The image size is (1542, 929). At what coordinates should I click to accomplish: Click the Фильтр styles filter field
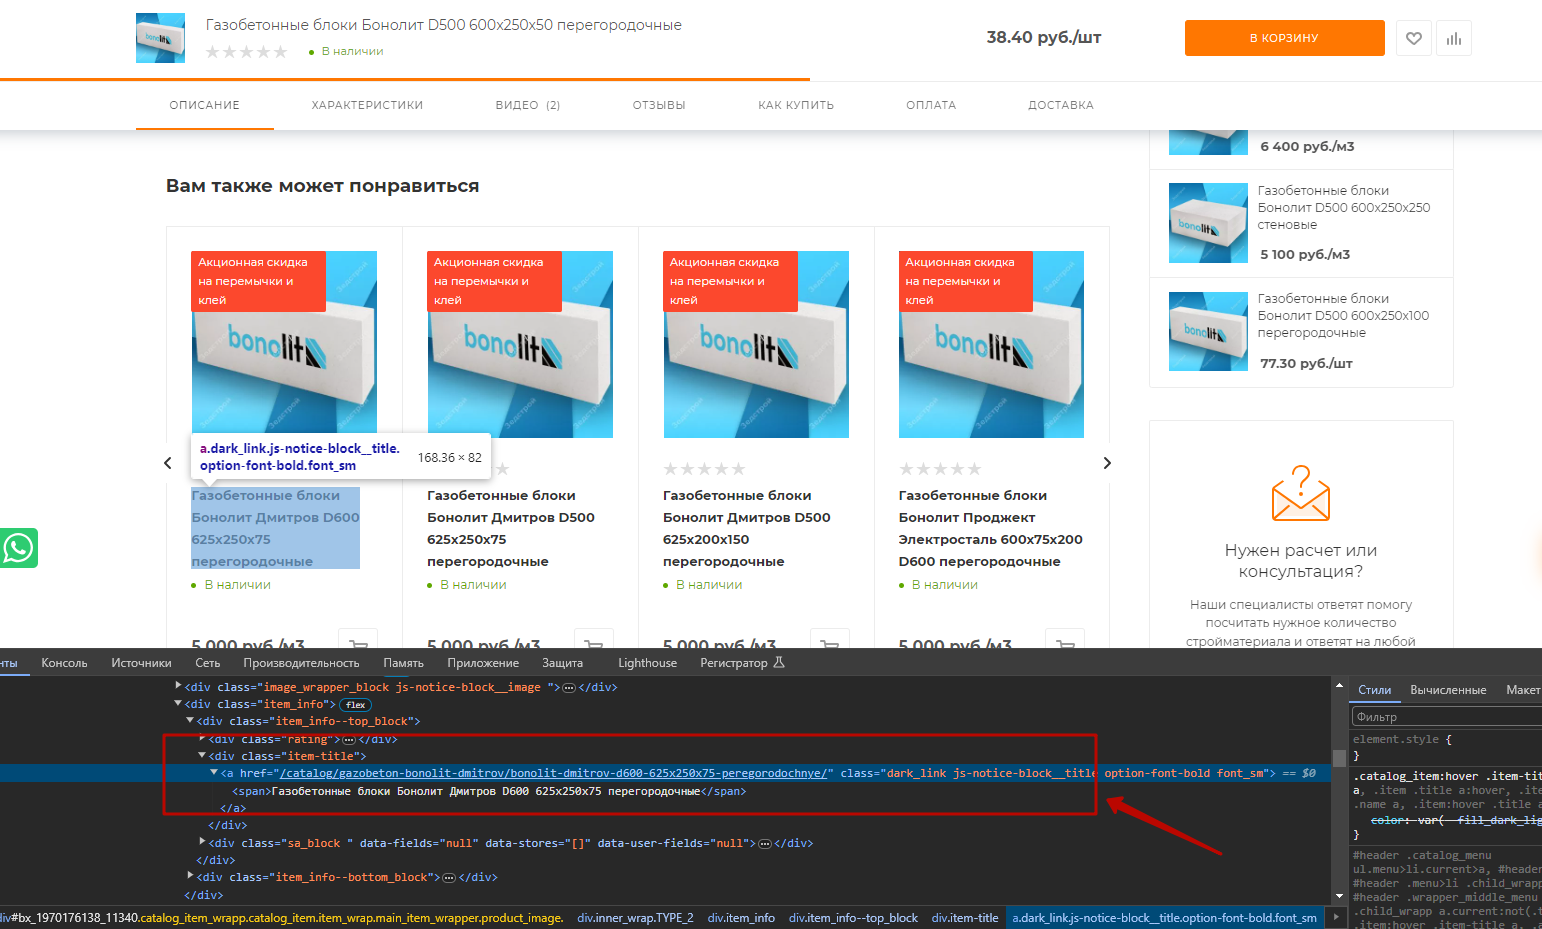[1445, 717]
